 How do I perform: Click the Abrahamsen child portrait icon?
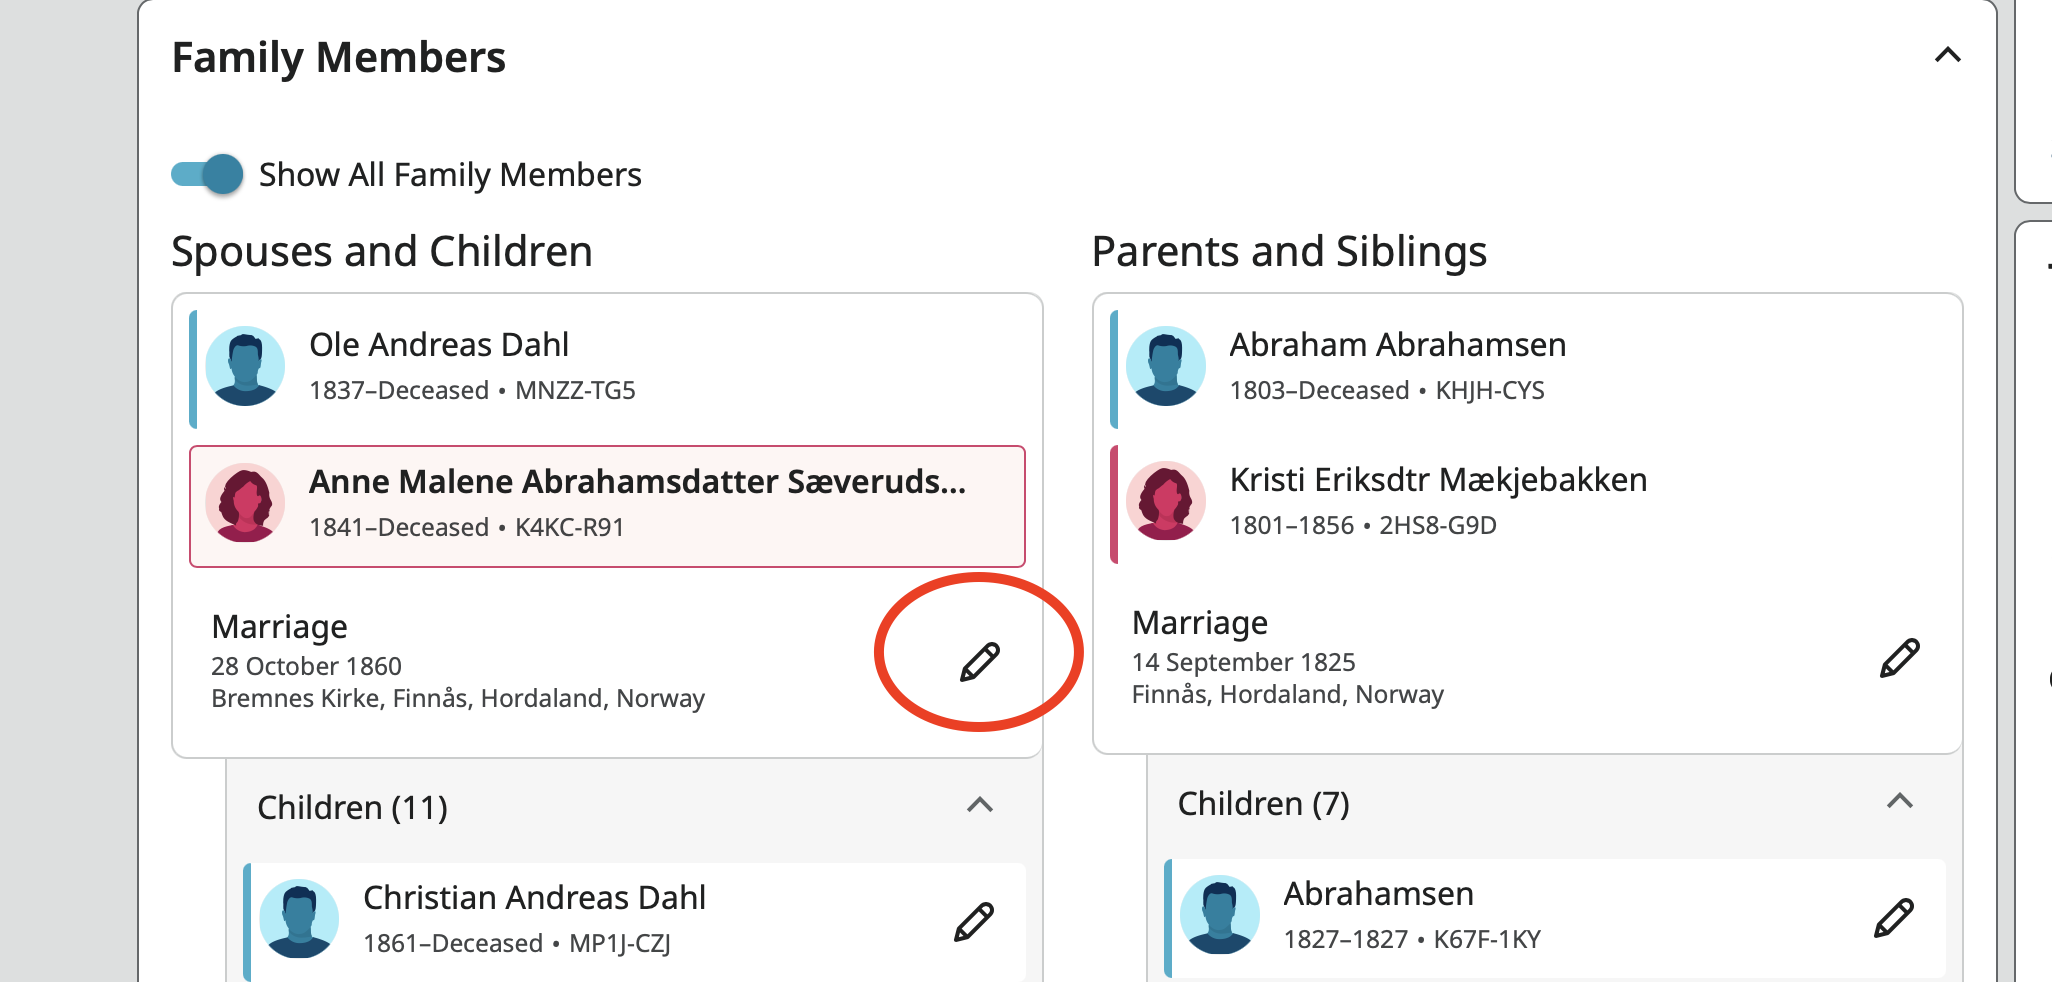click(1219, 915)
